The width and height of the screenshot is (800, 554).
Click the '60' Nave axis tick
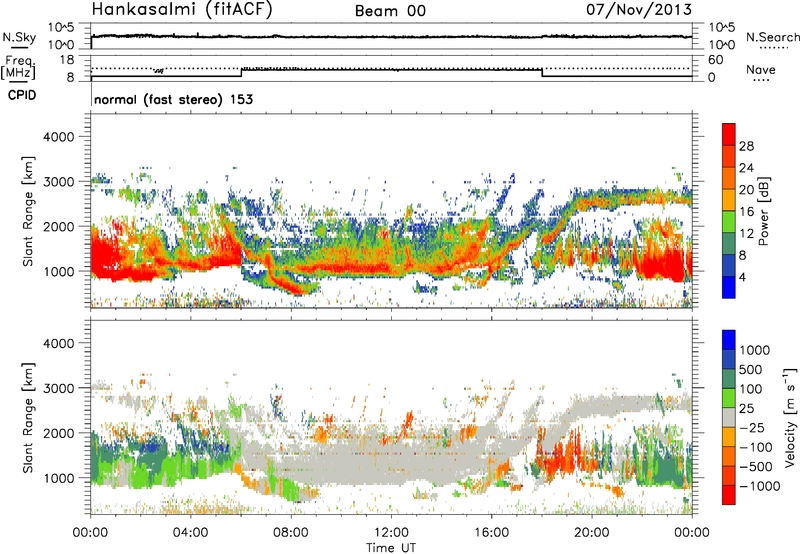tap(715, 60)
